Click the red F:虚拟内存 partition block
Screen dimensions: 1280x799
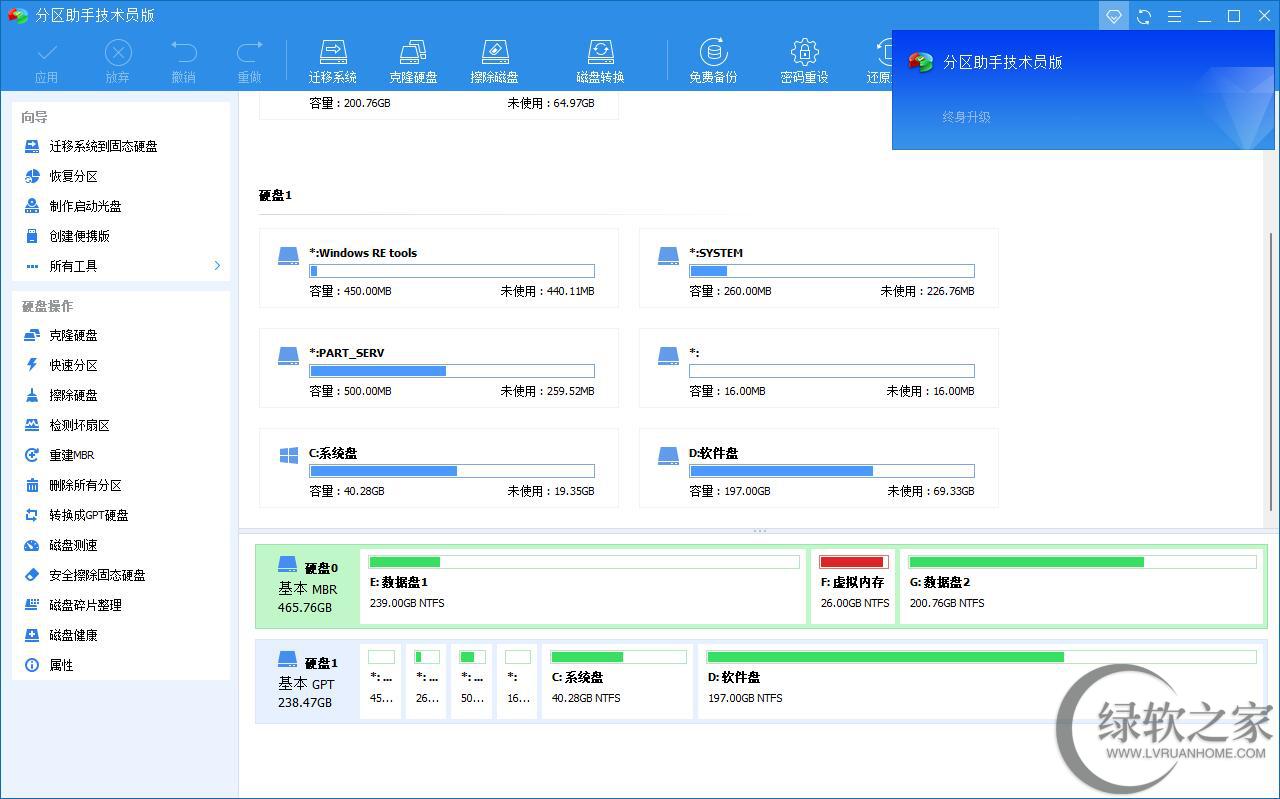852,585
